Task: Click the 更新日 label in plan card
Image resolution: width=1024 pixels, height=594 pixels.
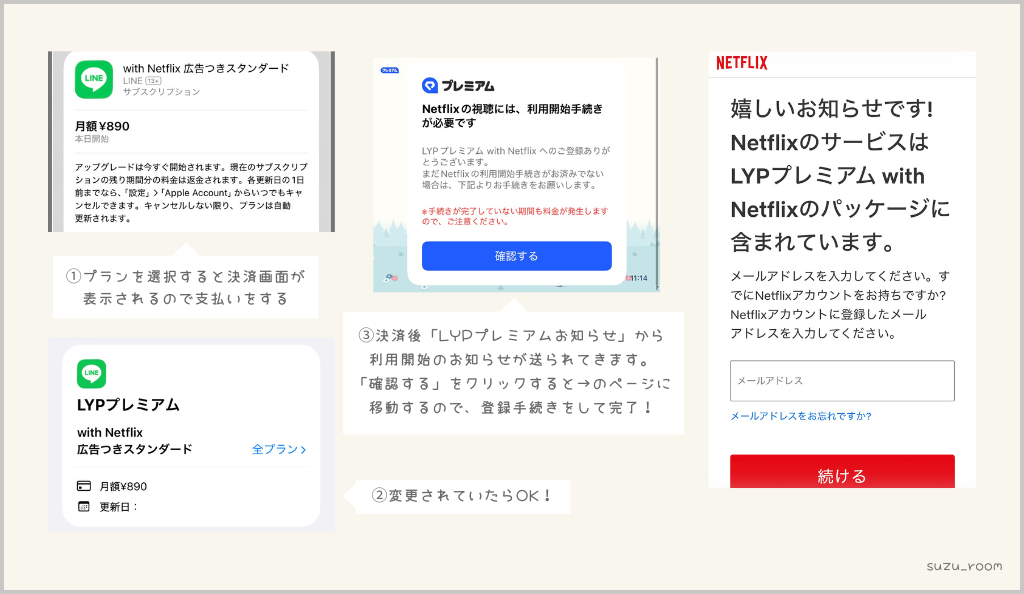Action: coord(118,506)
